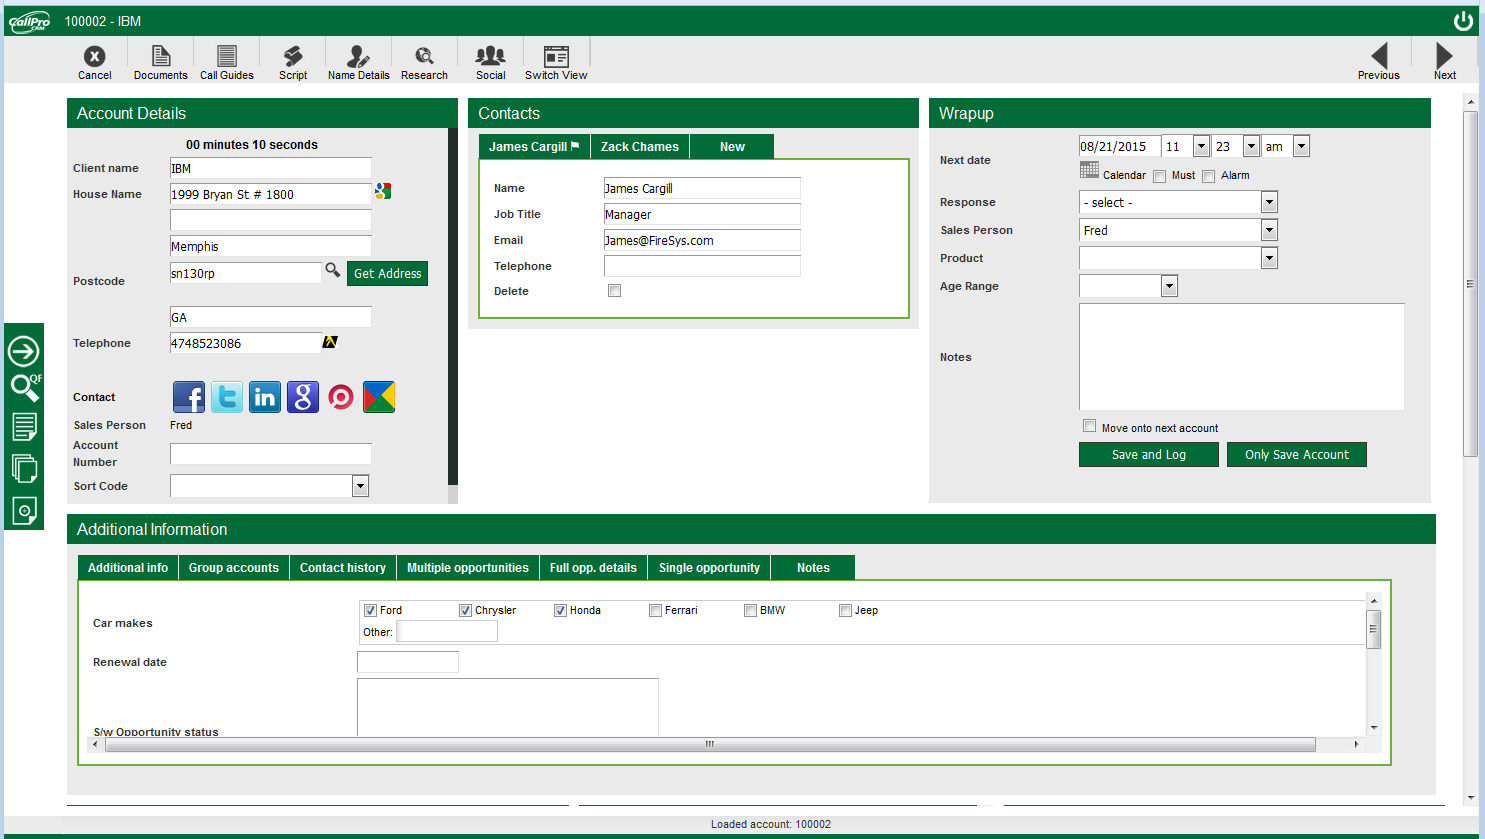Tick the Delete contact checkbox

pyautogui.click(x=614, y=291)
